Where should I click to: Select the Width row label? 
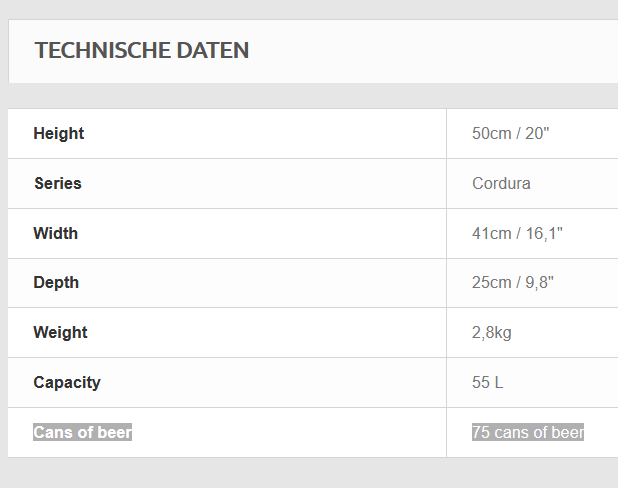pyautogui.click(x=56, y=234)
